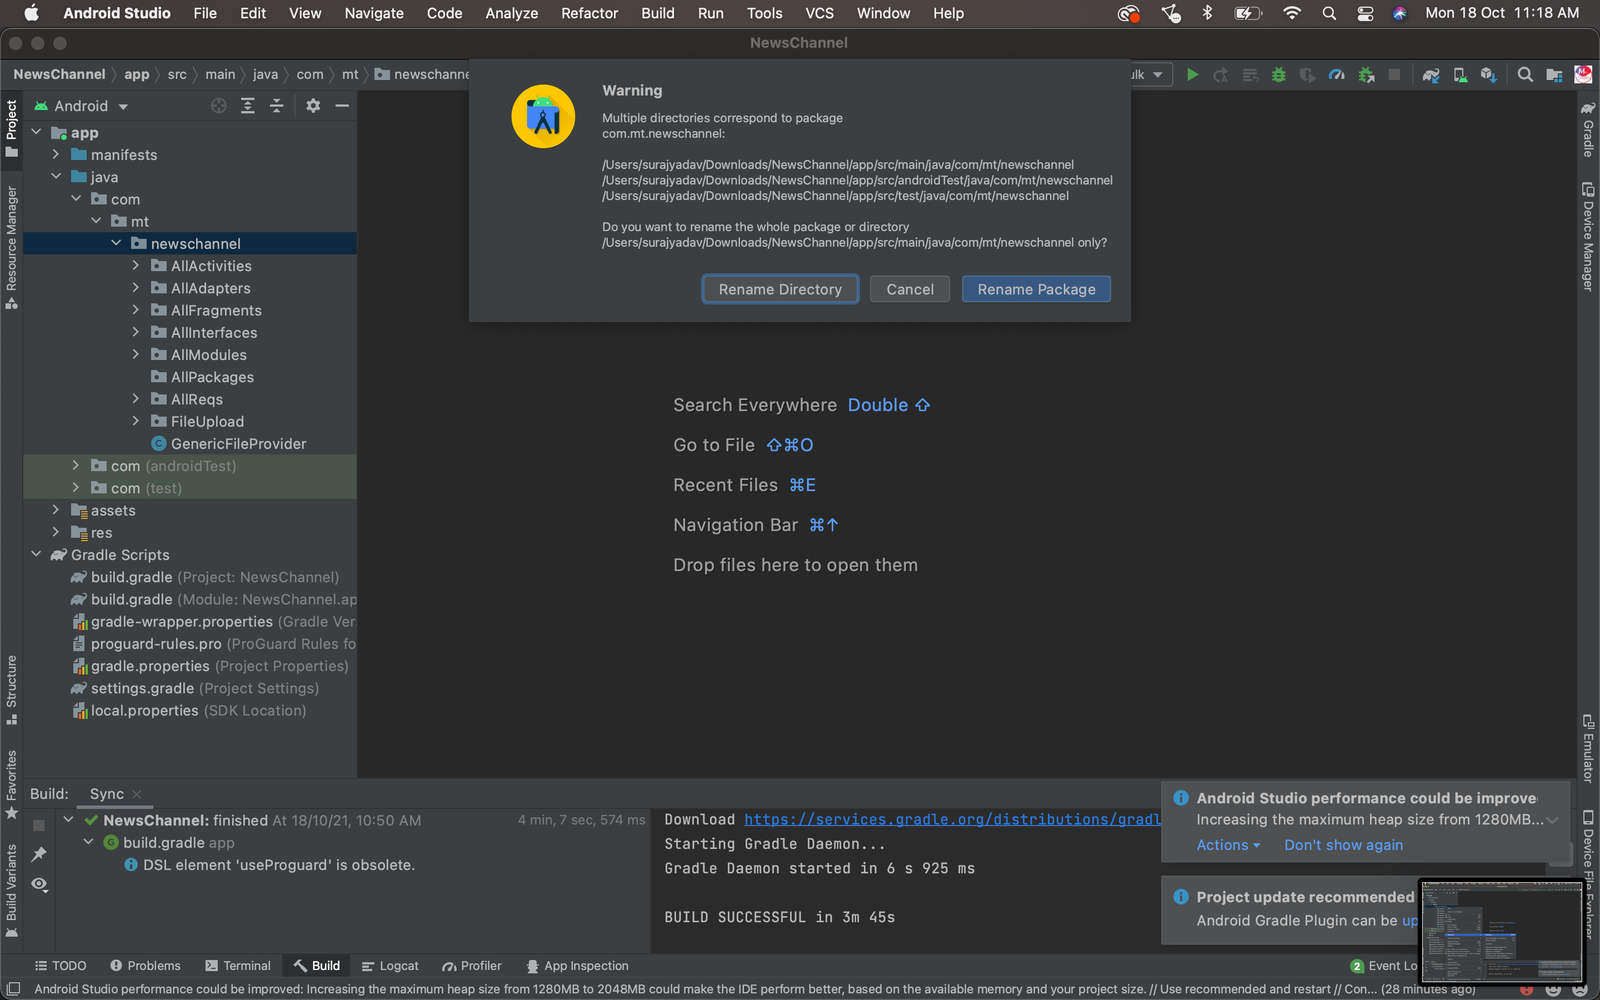Image resolution: width=1600 pixels, height=1000 pixels.
Task: Switch to the Terminal tab
Action: pos(238,966)
